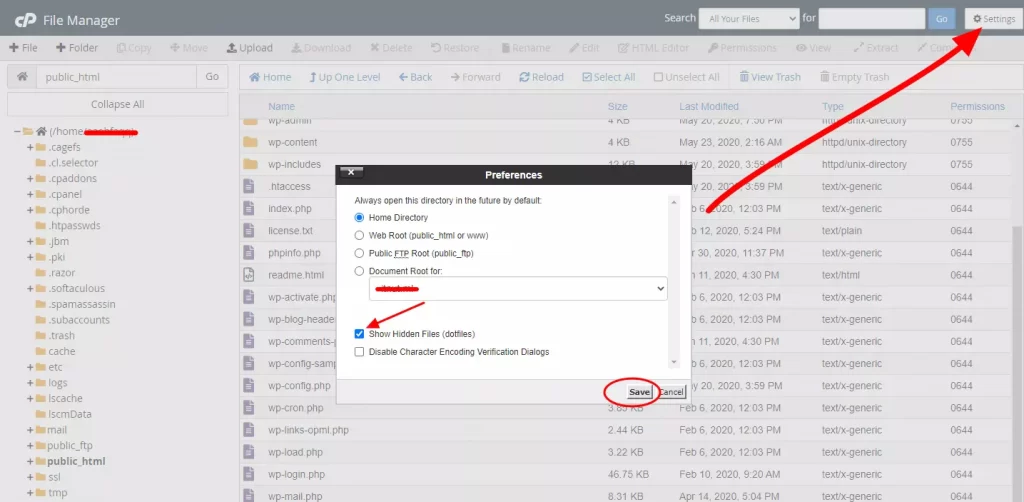1024x502 pixels.
Task: Toggle Disable Character Encoding Verification Dialogs checkbox
Action: (359, 351)
